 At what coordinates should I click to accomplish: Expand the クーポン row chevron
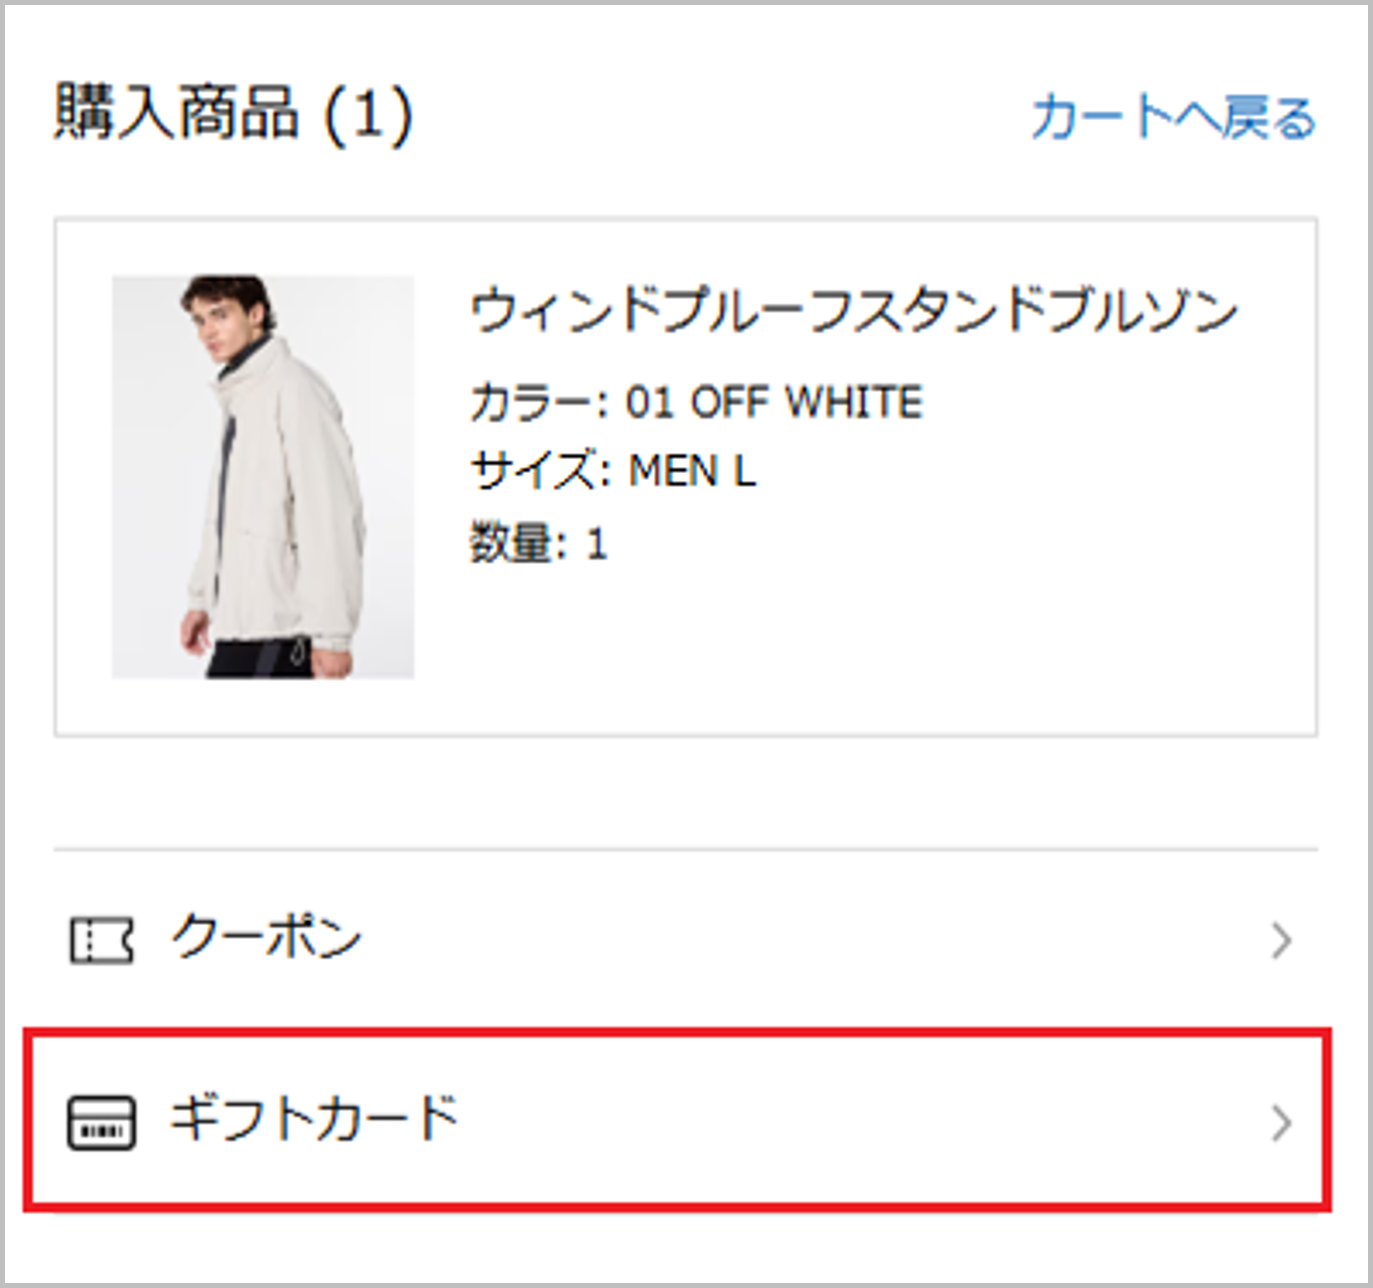1281,941
